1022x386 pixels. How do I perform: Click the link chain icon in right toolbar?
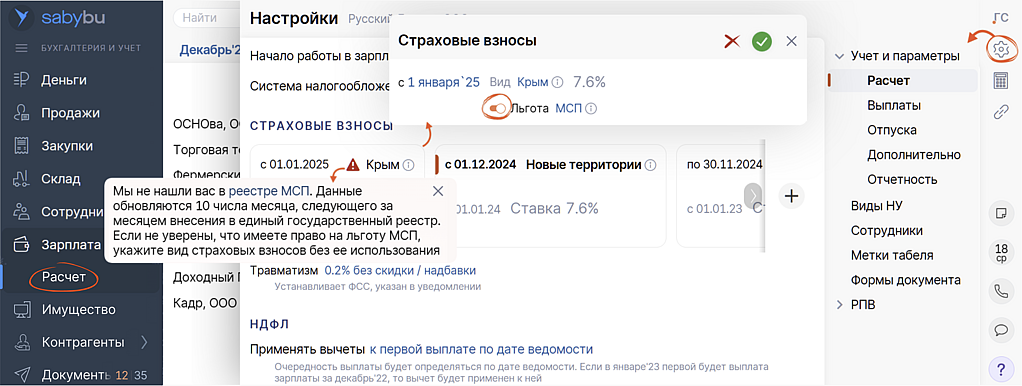[x=1000, y=112]
